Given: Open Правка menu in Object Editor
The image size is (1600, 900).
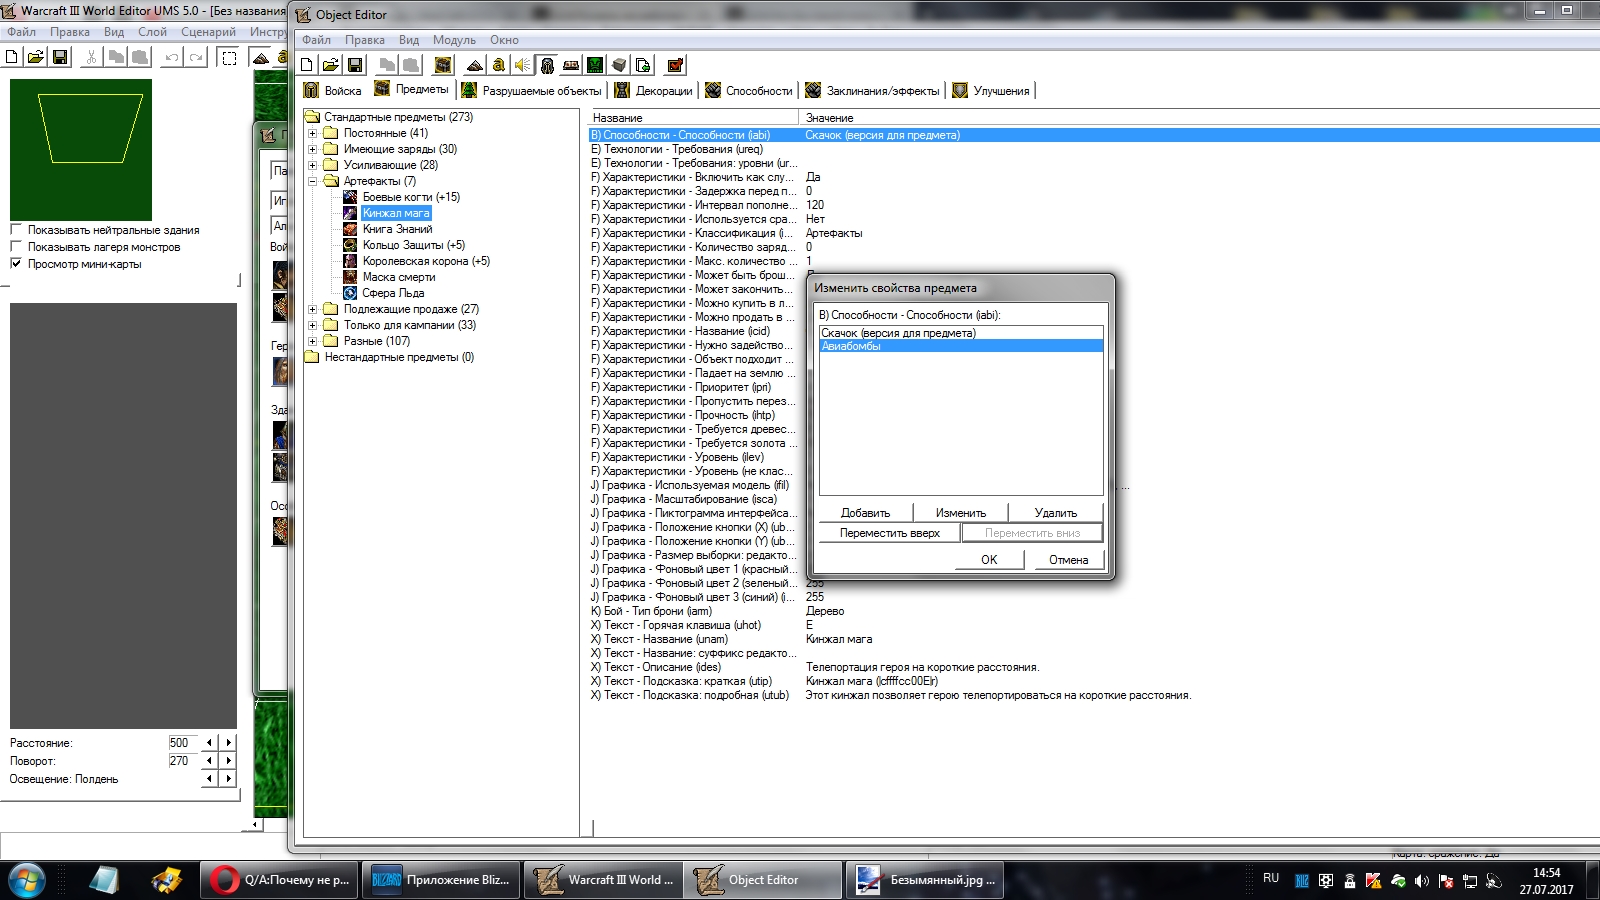Looking at the screenshot, I should [x=365, y=40].
